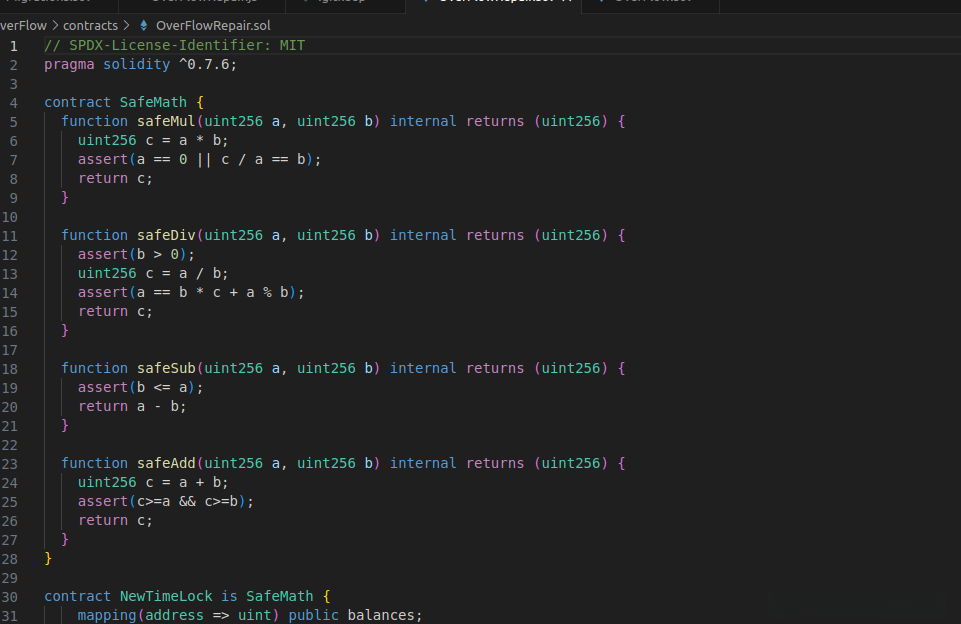Screen dimensions: 961x624
Task: Click the NewTimeLock contract name
Action: pyautogui.click(x=166, y=596)
